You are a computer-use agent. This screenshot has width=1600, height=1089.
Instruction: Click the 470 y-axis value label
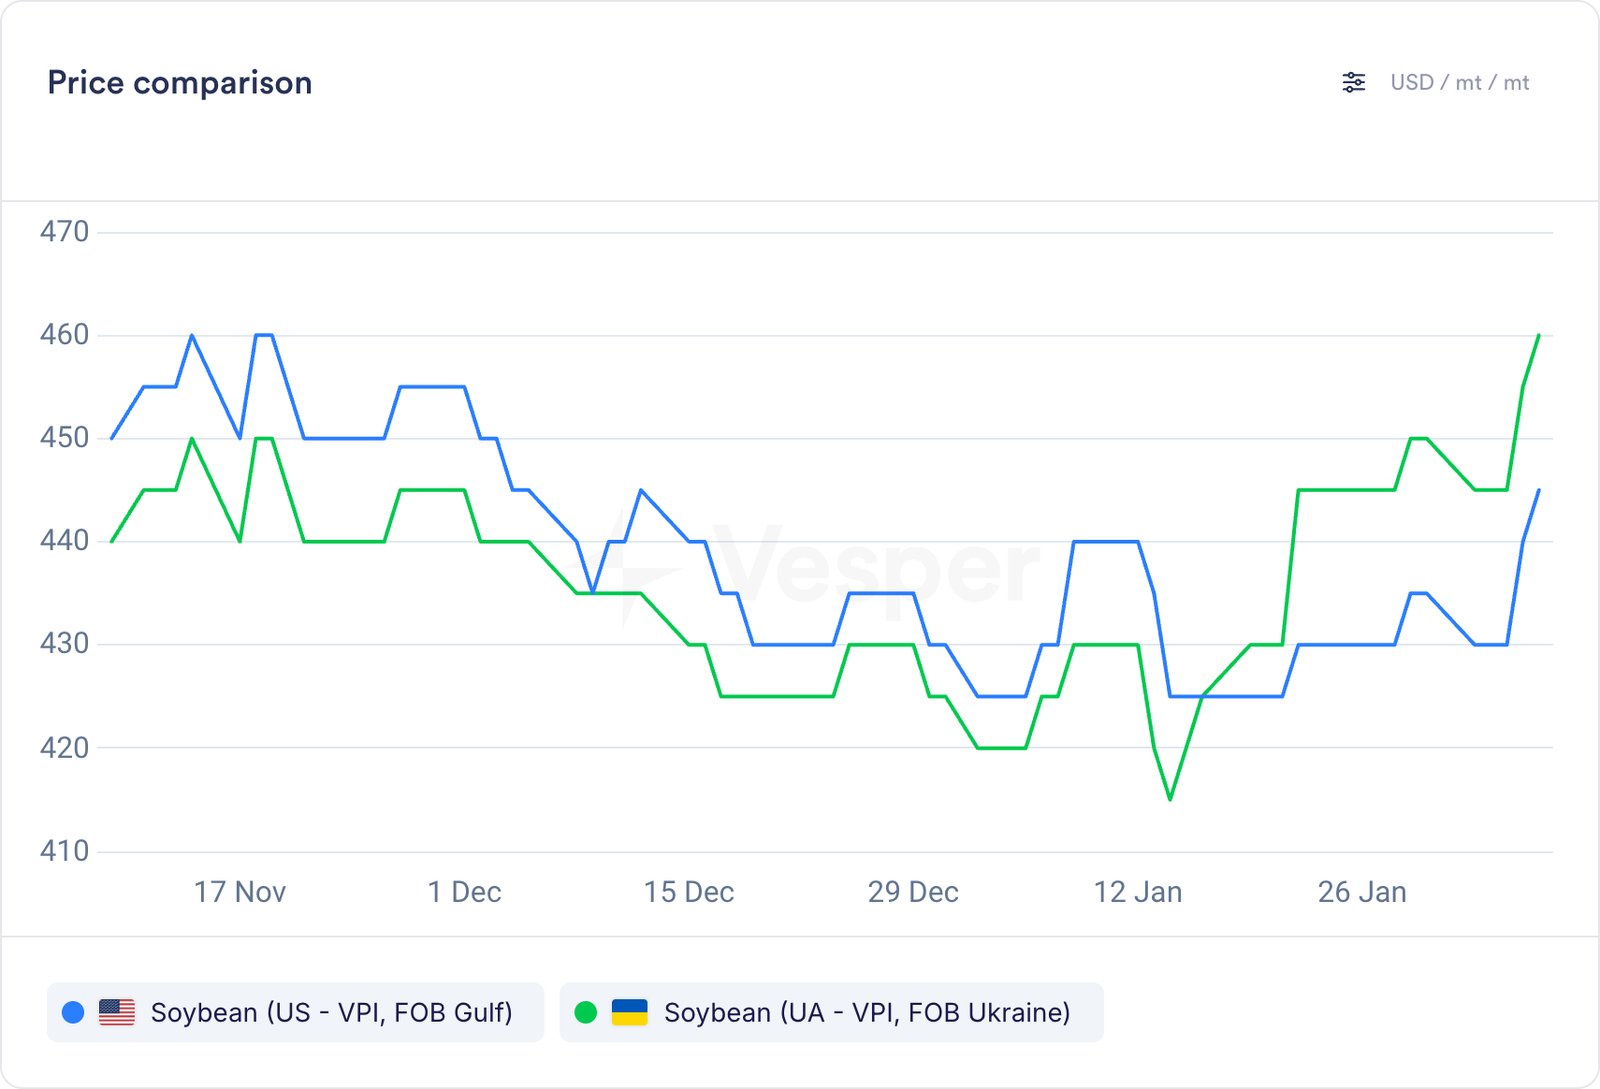tap(64, 232)
